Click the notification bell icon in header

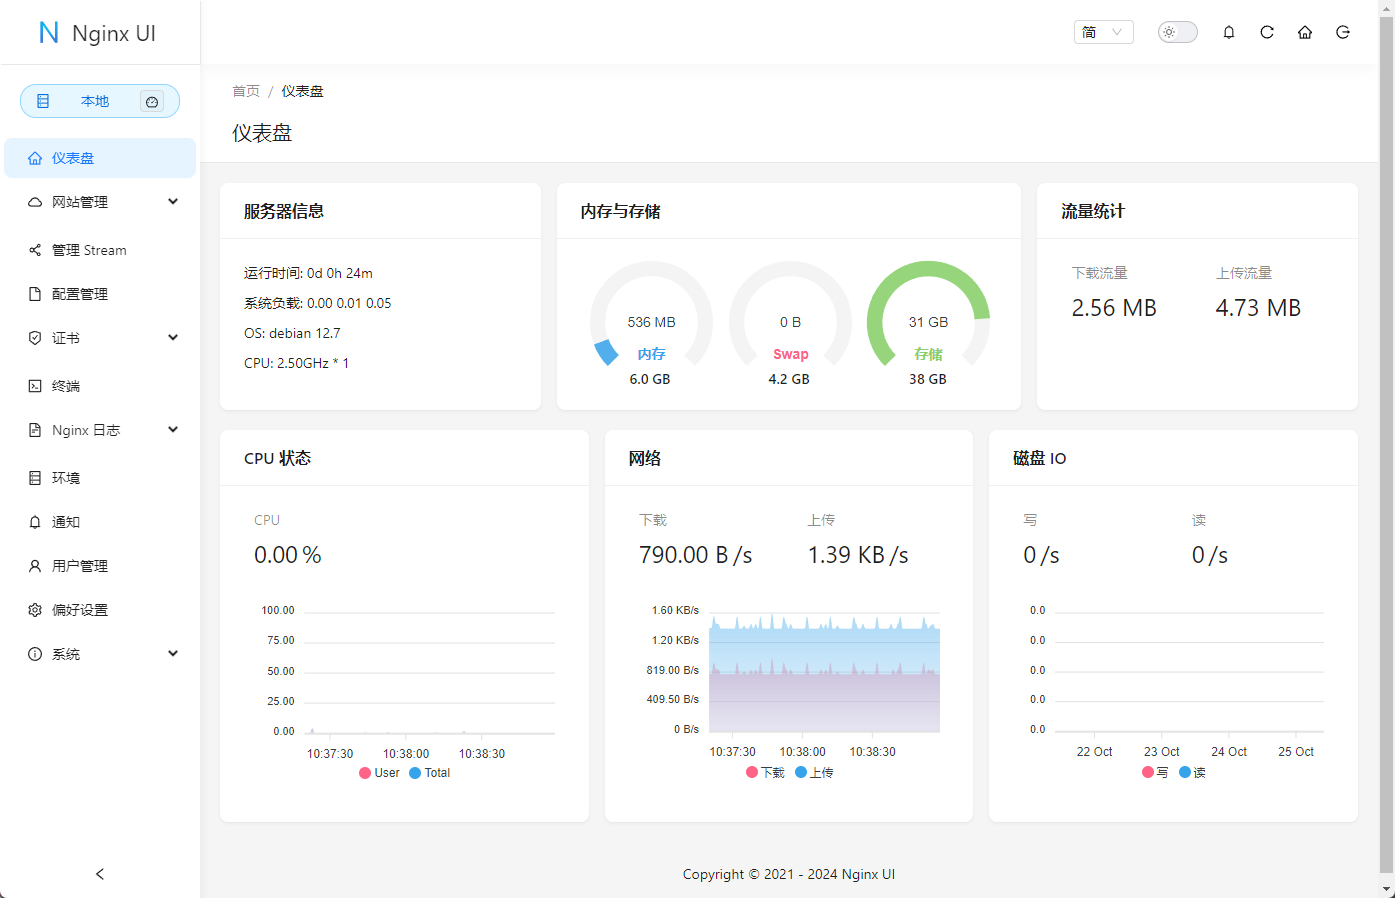[x=1229, y=32]
